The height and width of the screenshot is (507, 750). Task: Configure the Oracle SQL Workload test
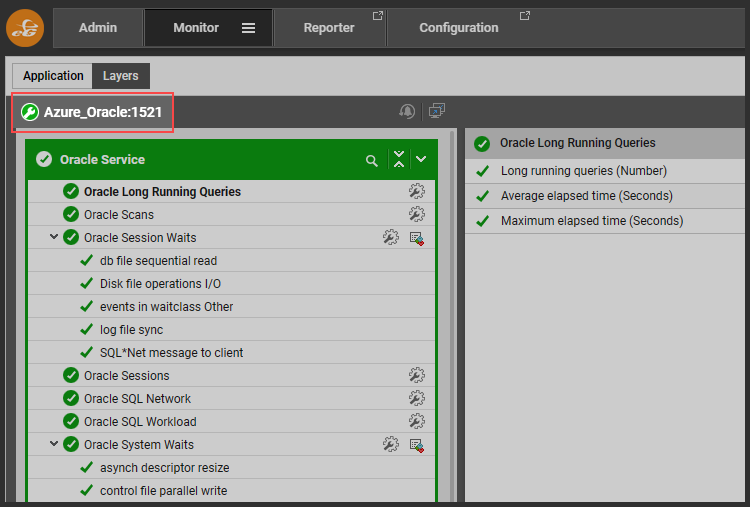(x=417, y=420)
